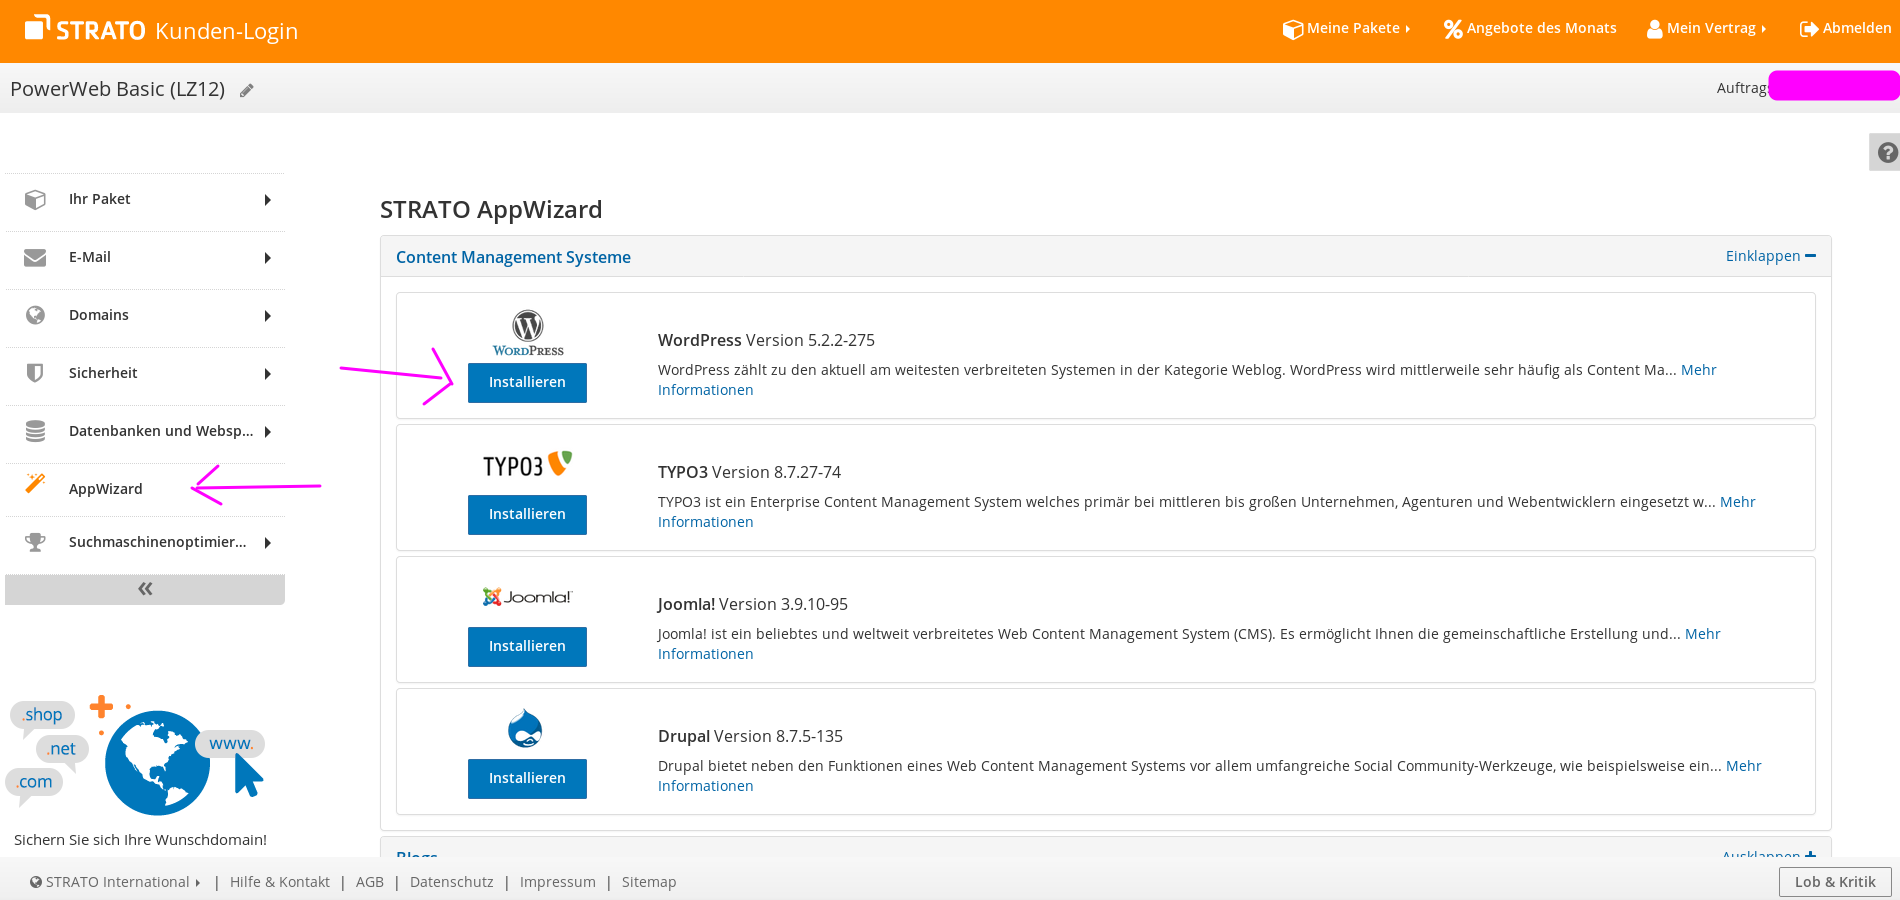Click the AppWizard magic wand icon
This screenshot has width=1900, height=900.
point(35,484)
